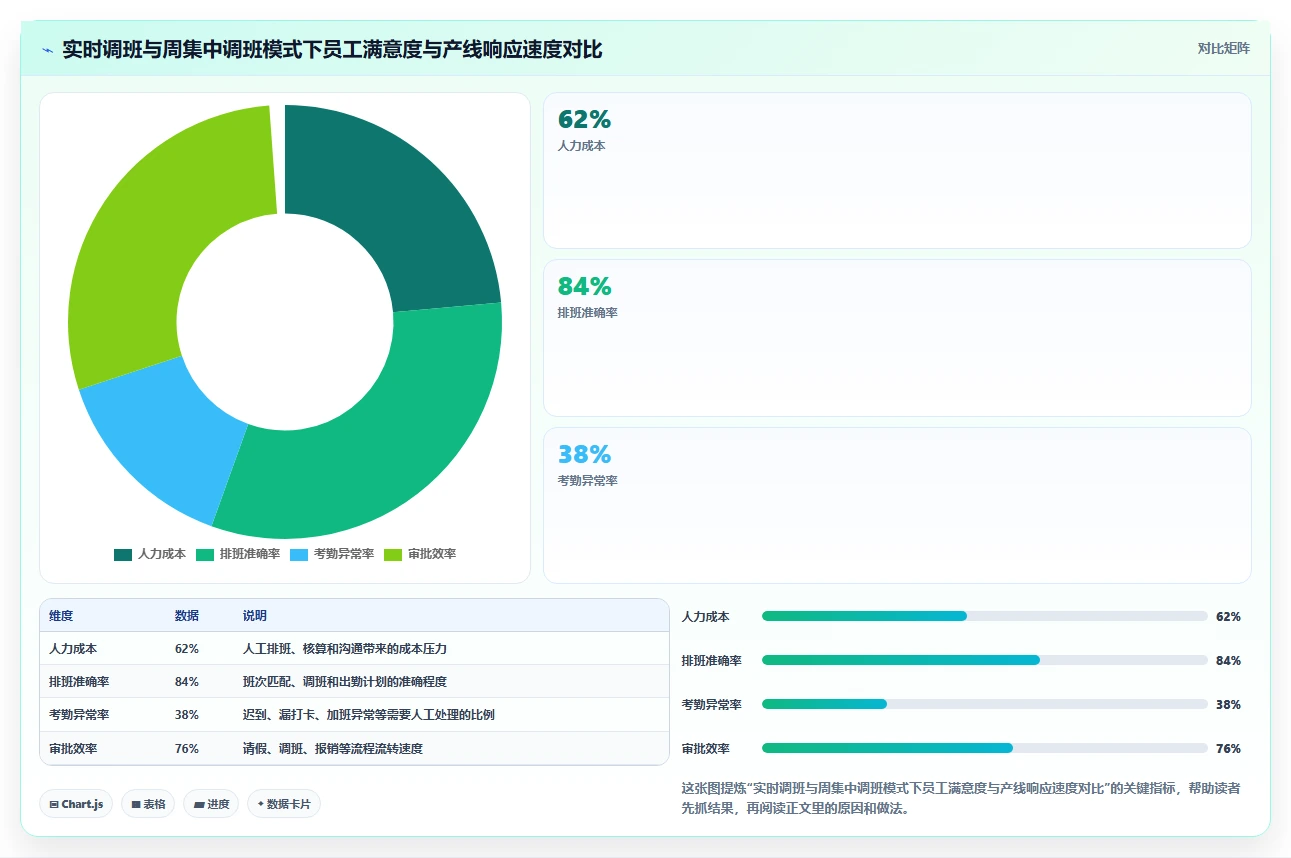
Task: Click the 人力成本 table row label
Action: click(73, 648)
